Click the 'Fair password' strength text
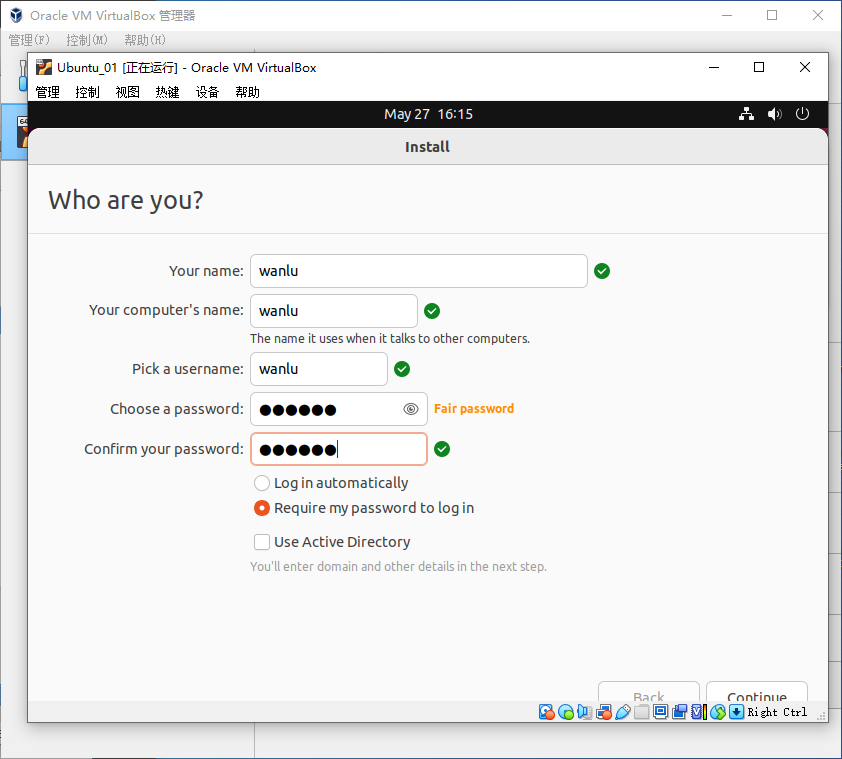The width and height of the screenshot is (842, 759). point(474,409)
